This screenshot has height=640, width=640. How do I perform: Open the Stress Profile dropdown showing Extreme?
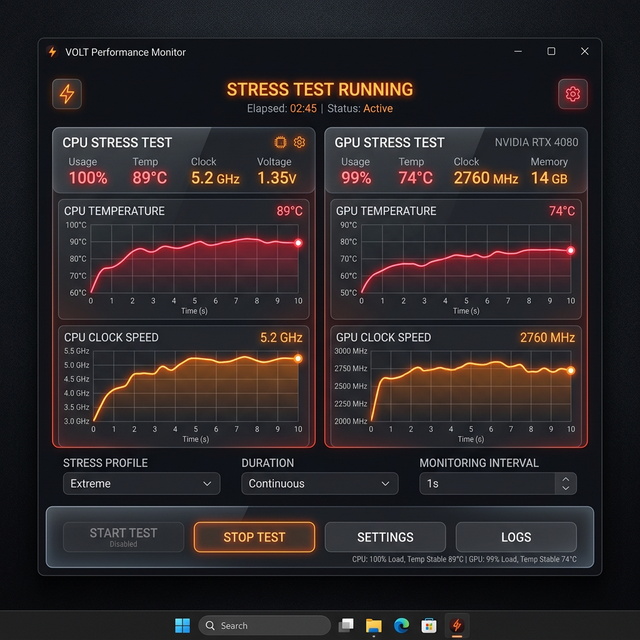click(142, 484)
